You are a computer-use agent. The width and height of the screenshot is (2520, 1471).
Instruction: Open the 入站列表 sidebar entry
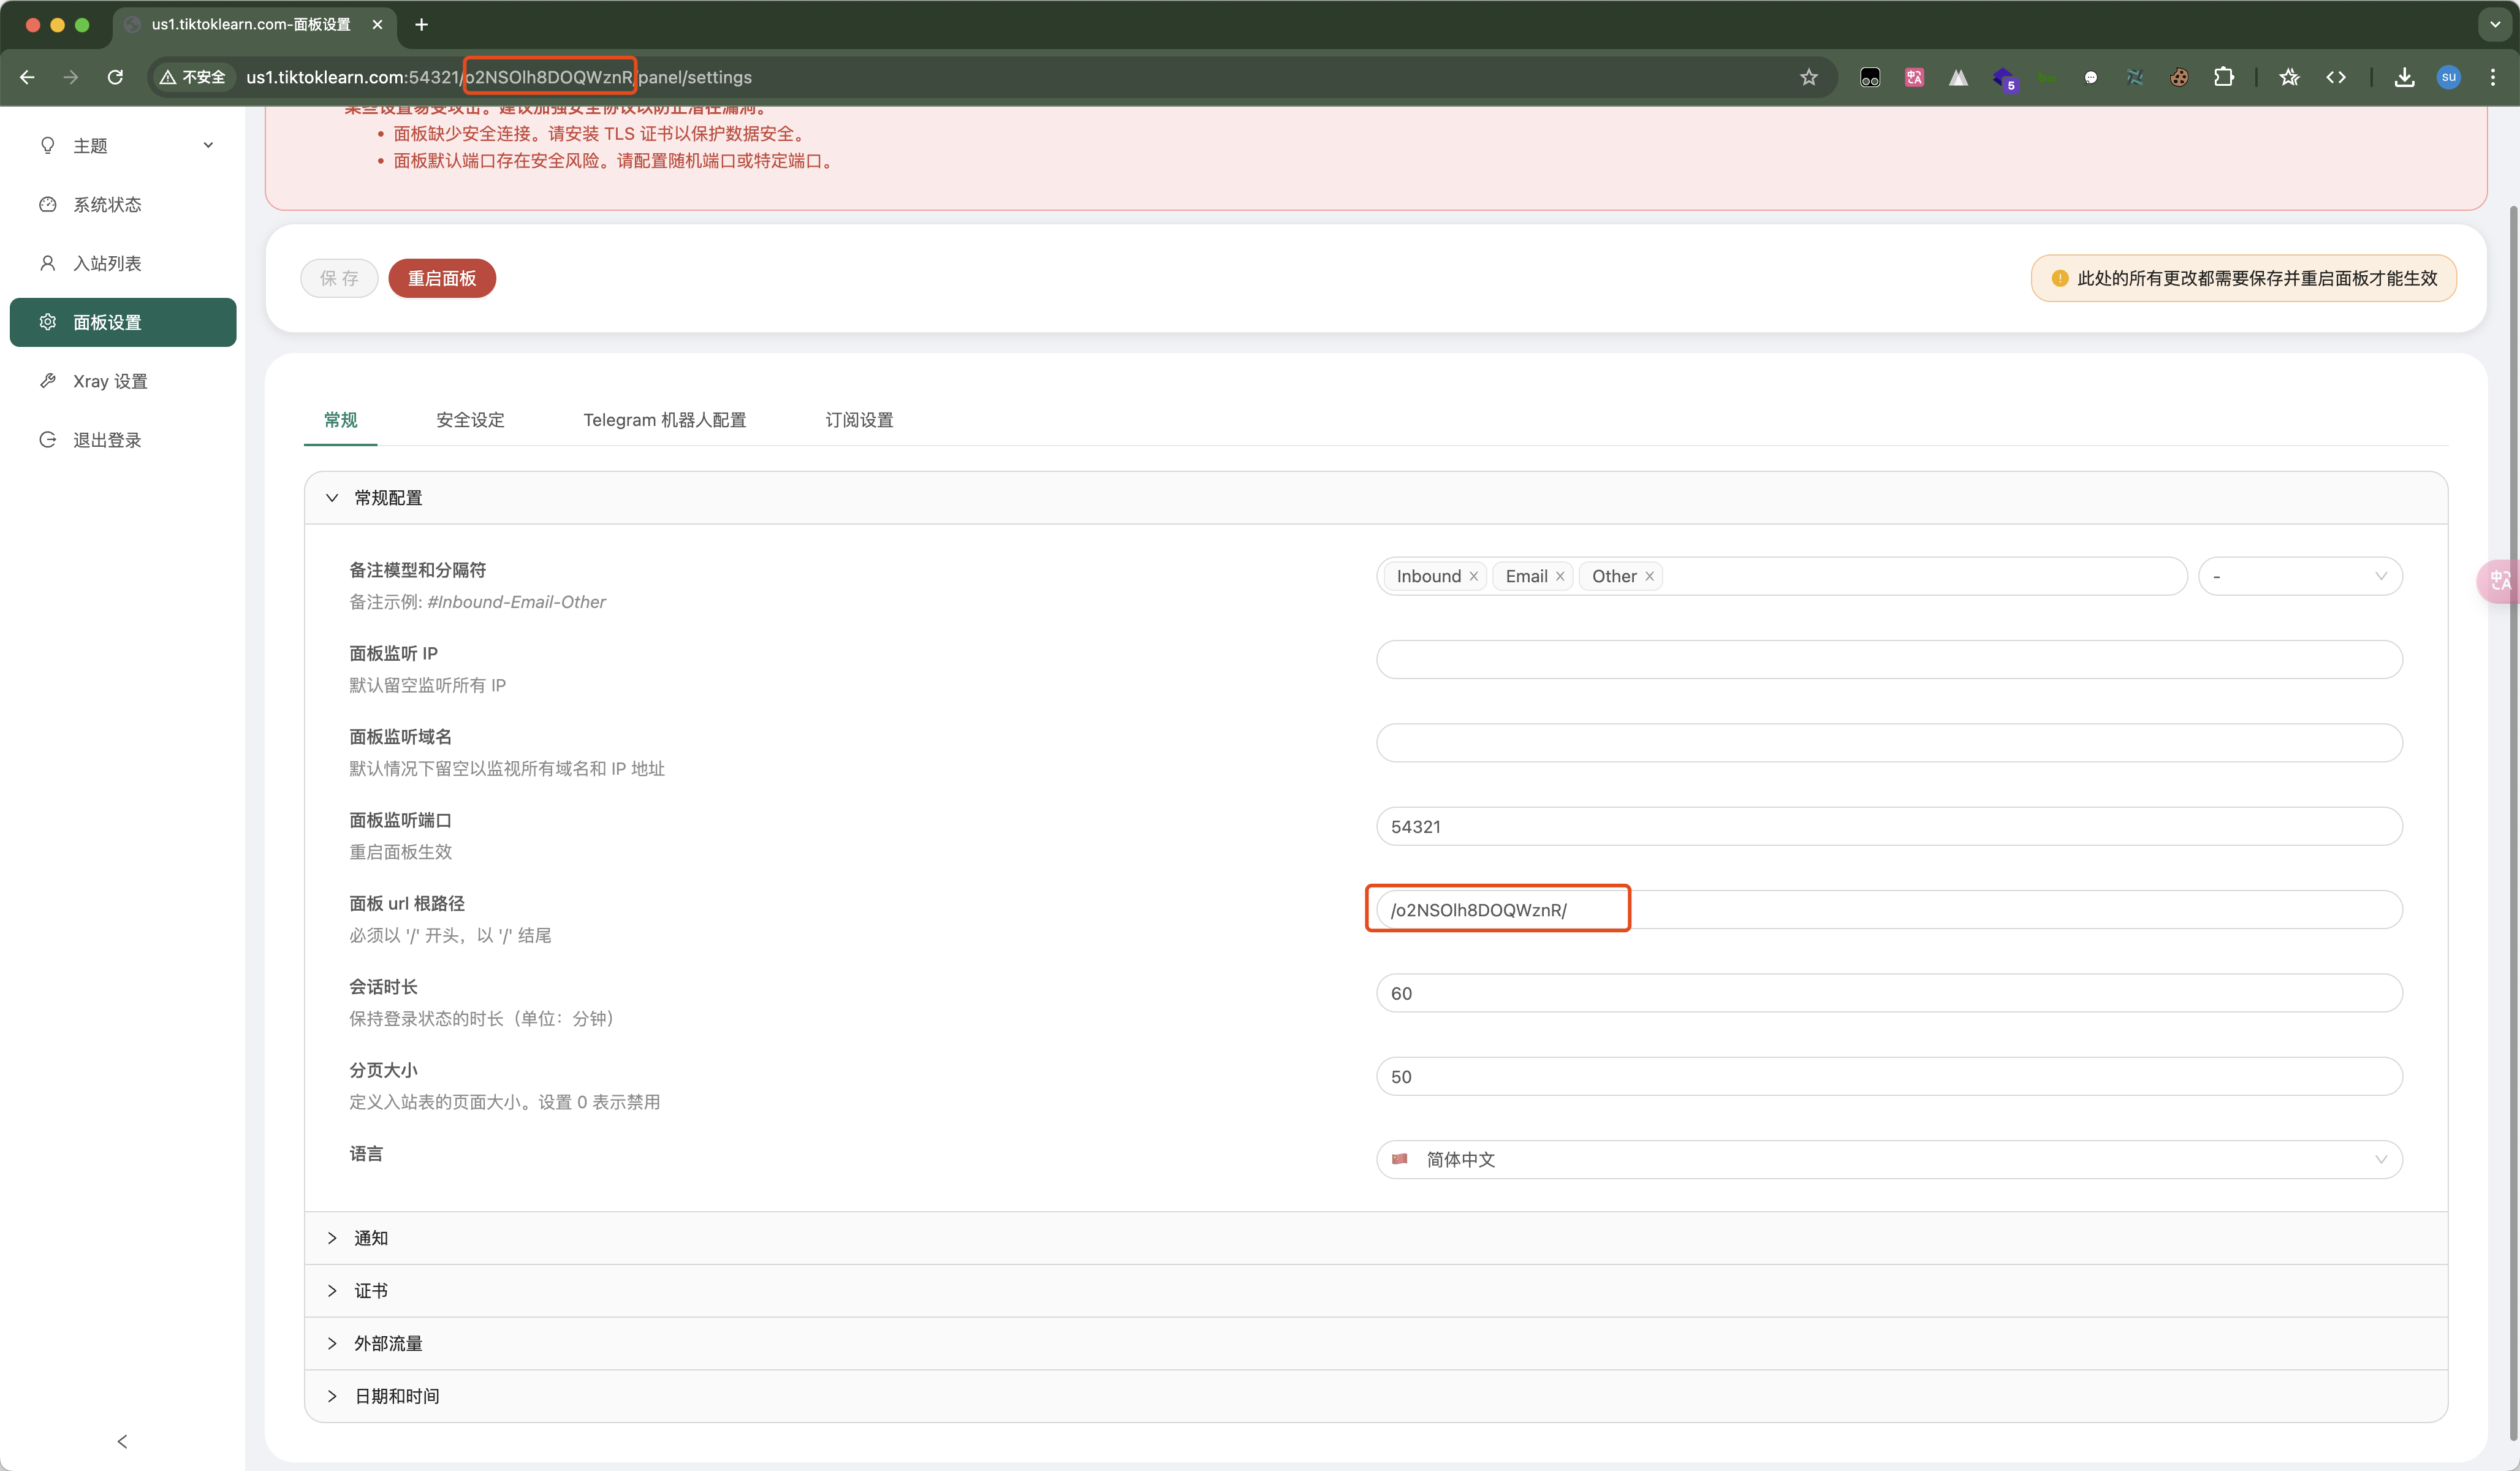[x=106, y=263]
